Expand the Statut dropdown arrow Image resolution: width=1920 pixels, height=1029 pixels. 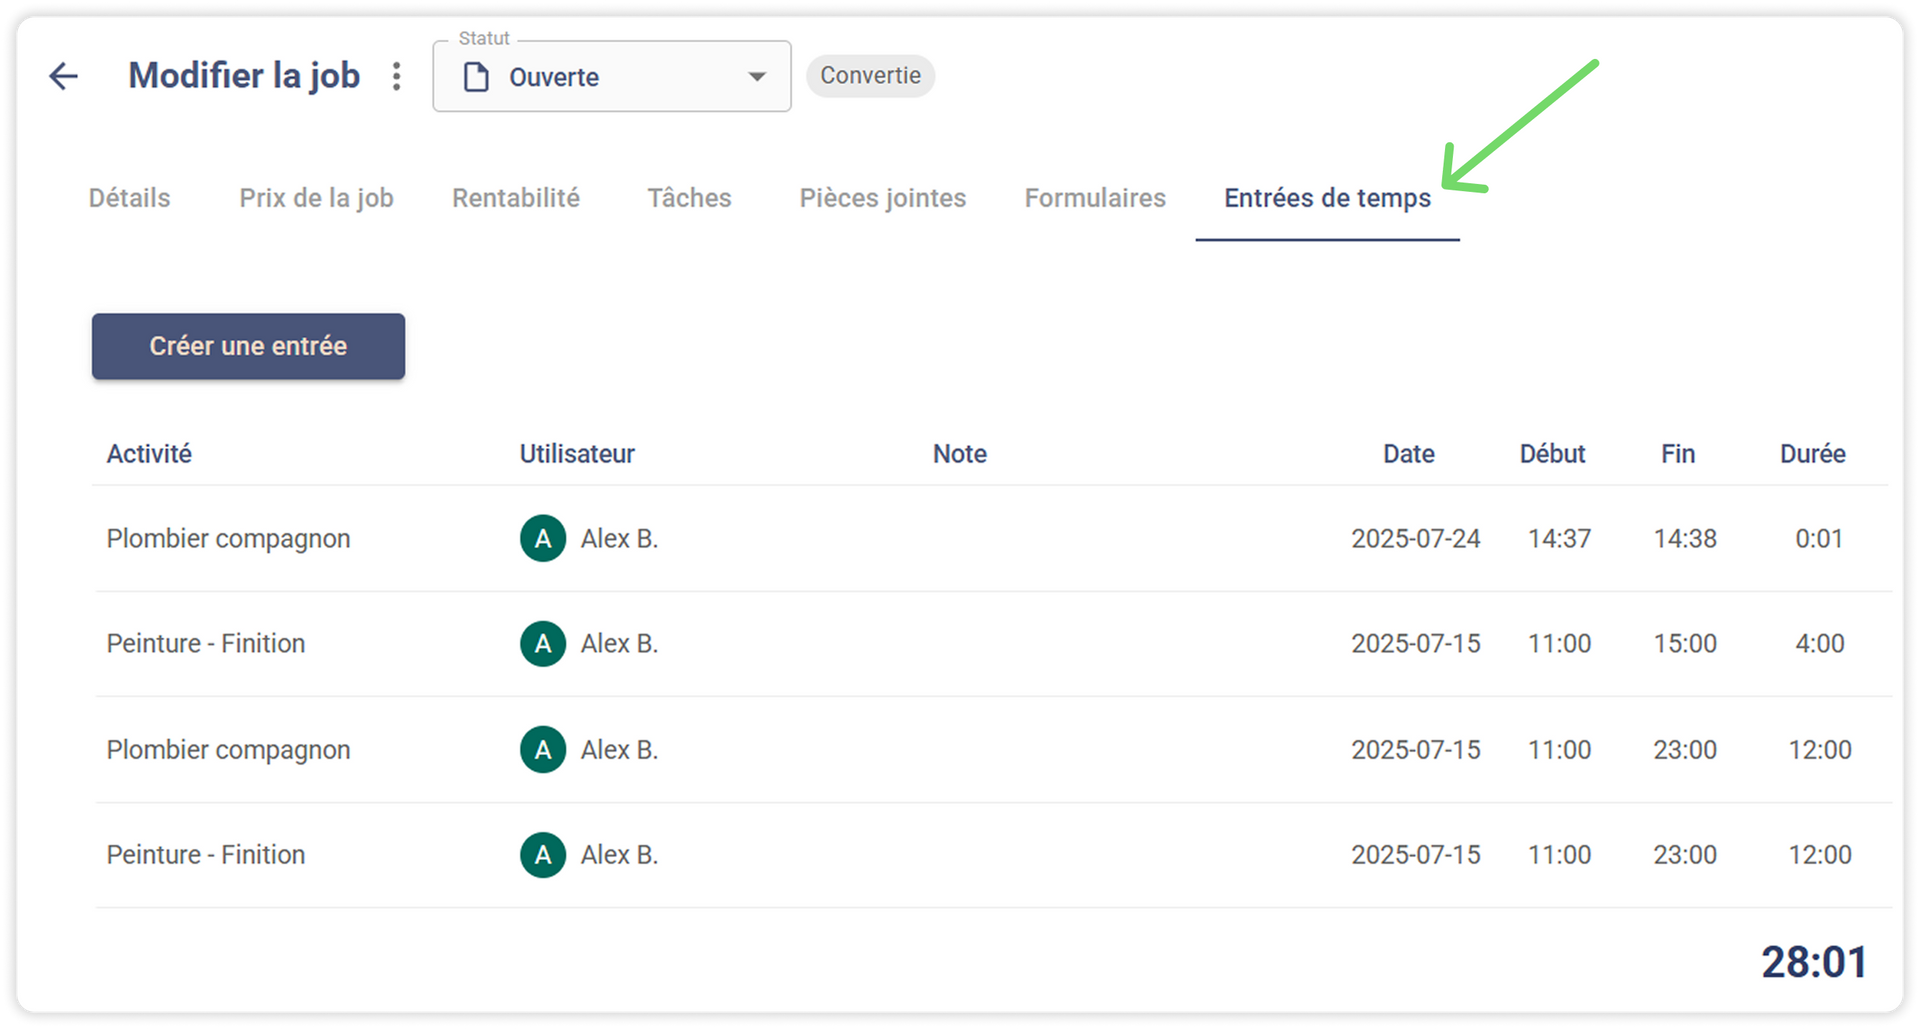(x=757, y=77)
